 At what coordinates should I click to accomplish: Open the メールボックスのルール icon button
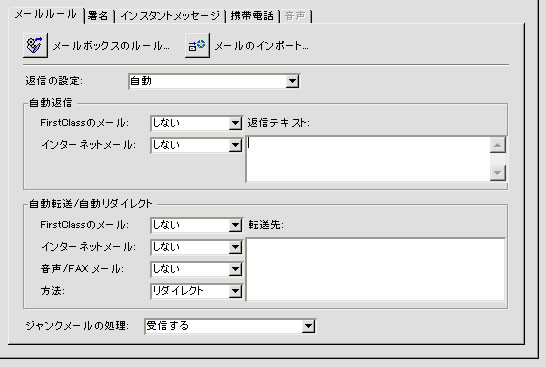point(36,45)
